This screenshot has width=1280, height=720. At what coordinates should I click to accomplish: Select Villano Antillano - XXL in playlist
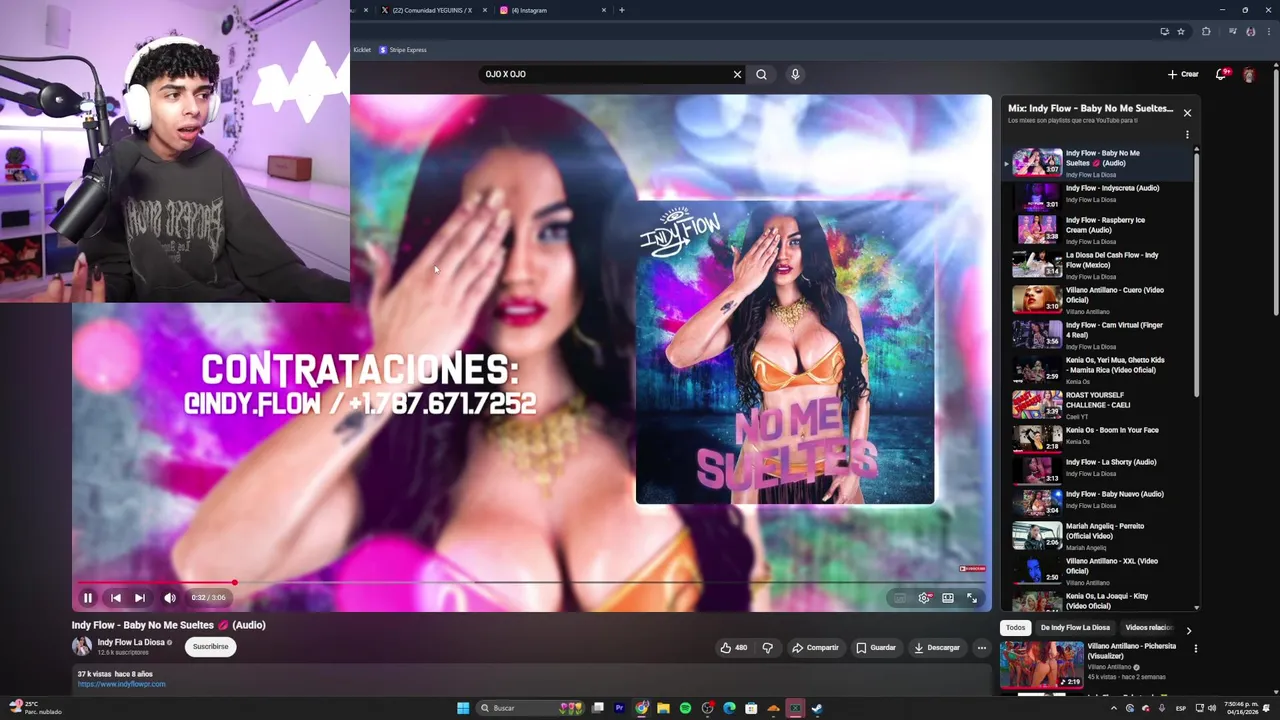click(x=1098, y=571)
